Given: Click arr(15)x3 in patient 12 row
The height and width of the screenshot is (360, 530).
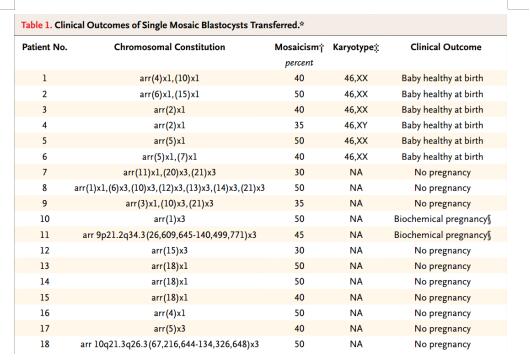Looking at the screenshot, I should (x=169, y=250).
